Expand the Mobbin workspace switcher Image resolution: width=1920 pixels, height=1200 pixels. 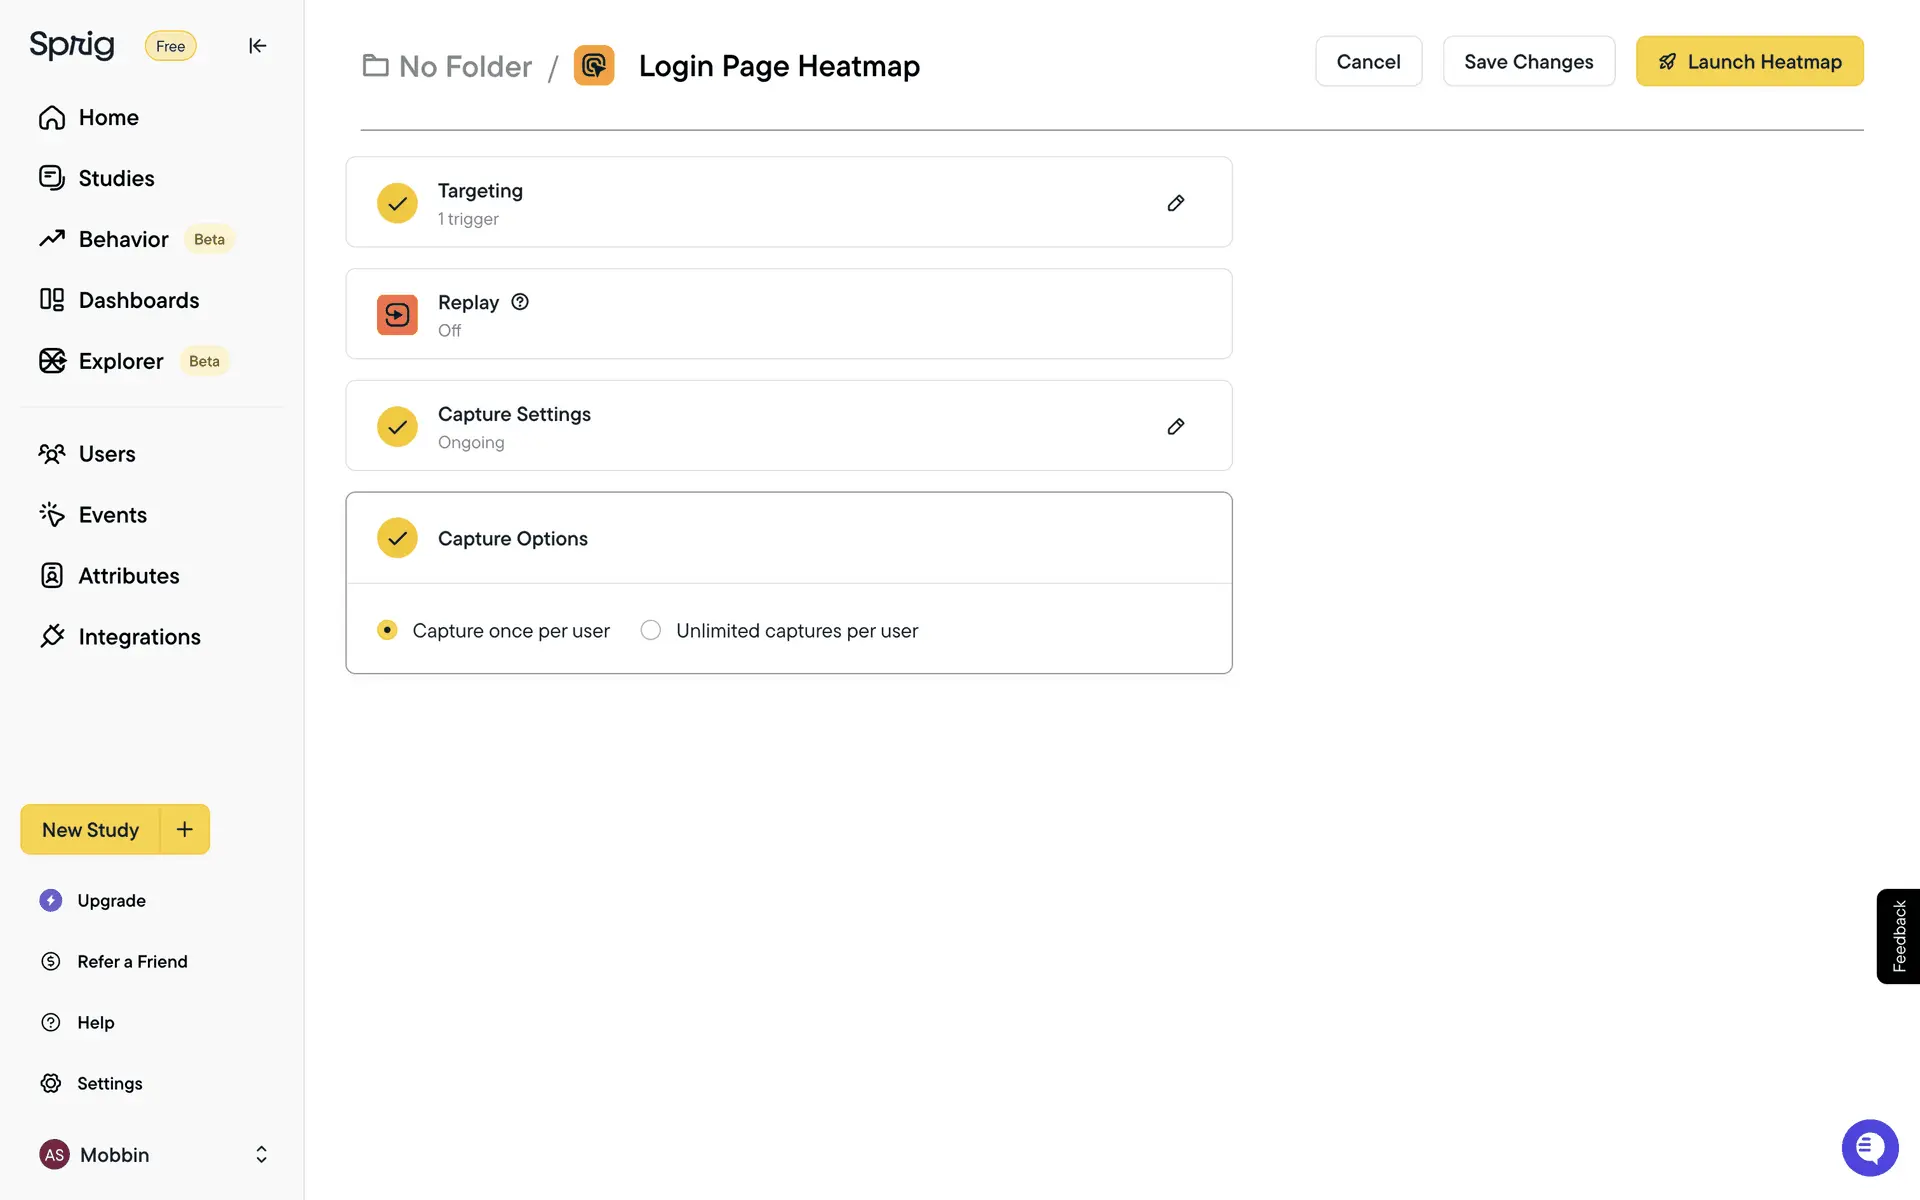pos(261,1155)
